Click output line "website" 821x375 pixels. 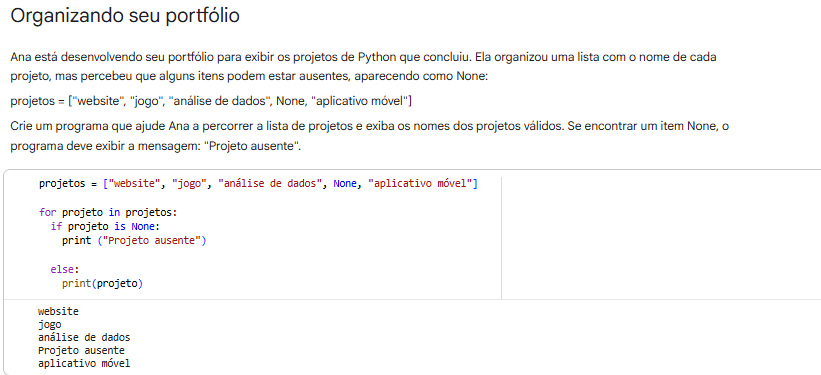(58, 312)
